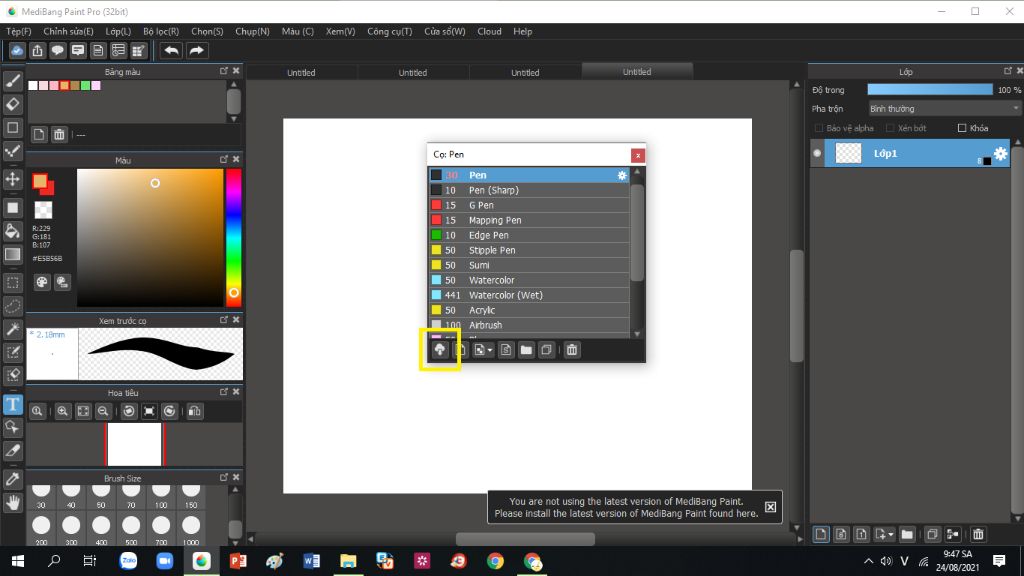Select the Gradient tool

coord(12,254)
